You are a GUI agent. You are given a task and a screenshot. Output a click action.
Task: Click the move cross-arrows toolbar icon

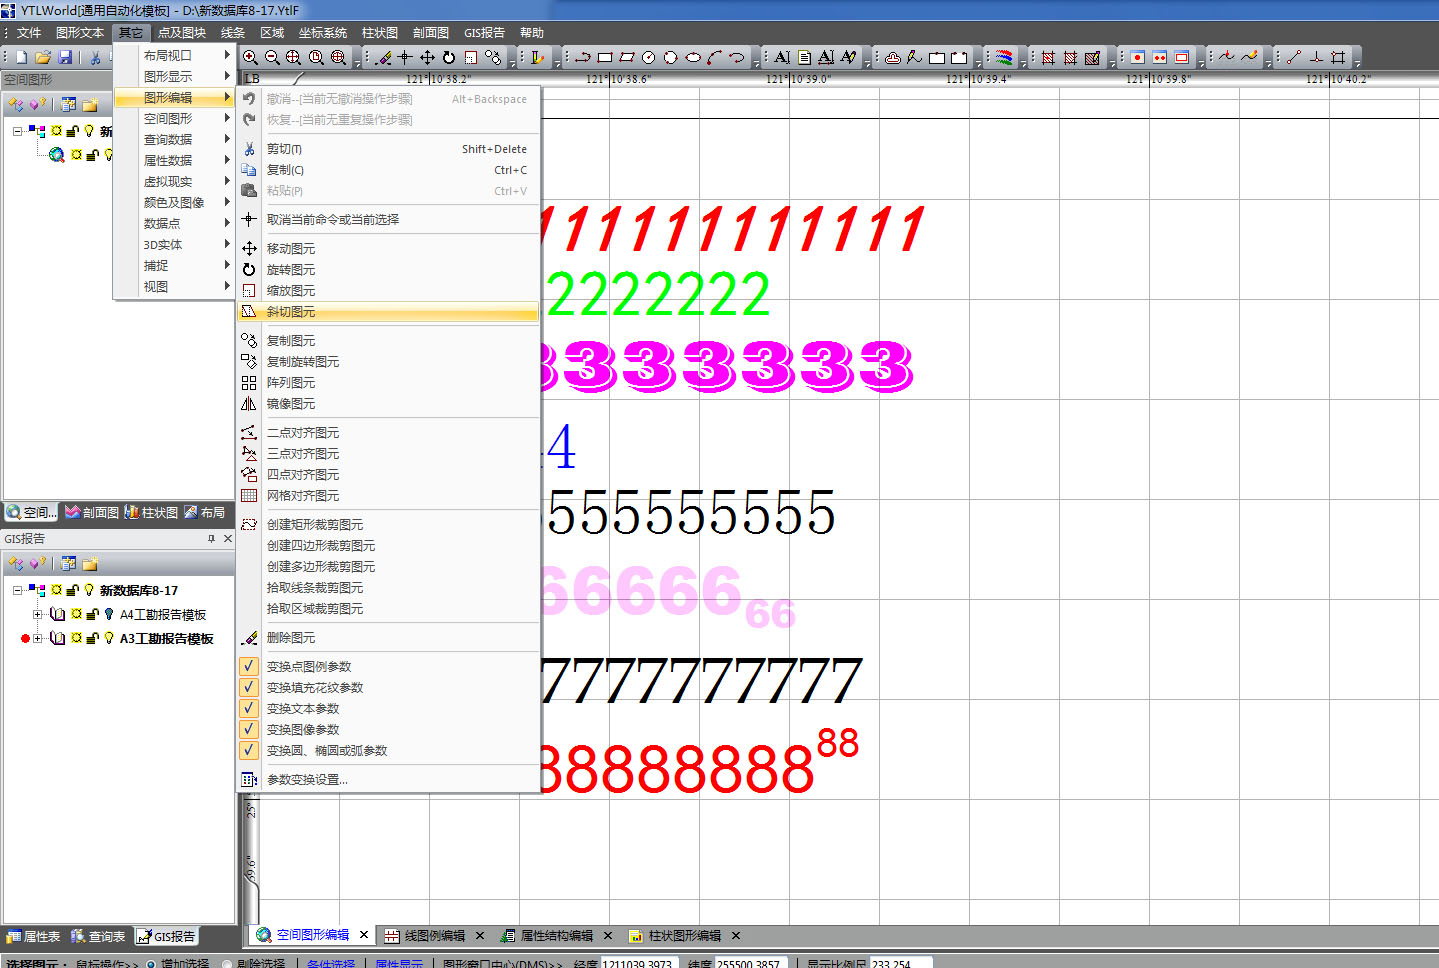(427, 57)
